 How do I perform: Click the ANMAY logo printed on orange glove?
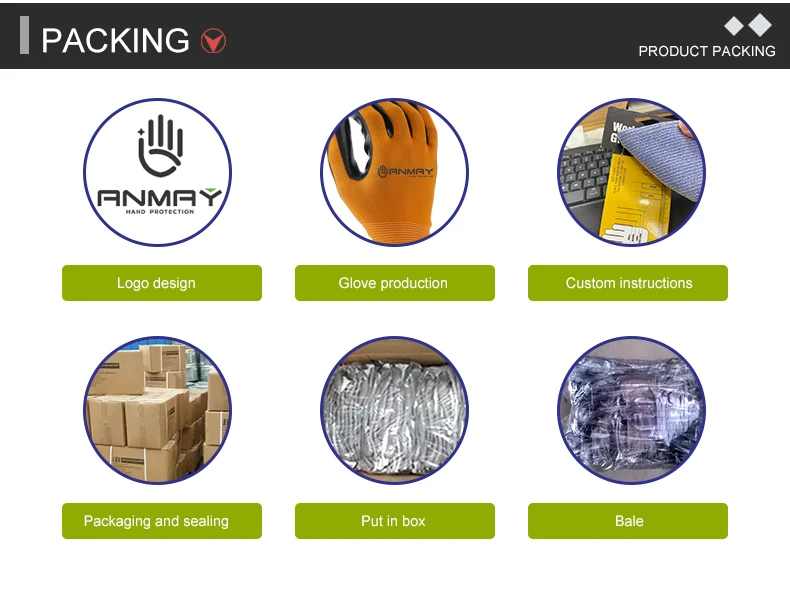tap(406, 171)
